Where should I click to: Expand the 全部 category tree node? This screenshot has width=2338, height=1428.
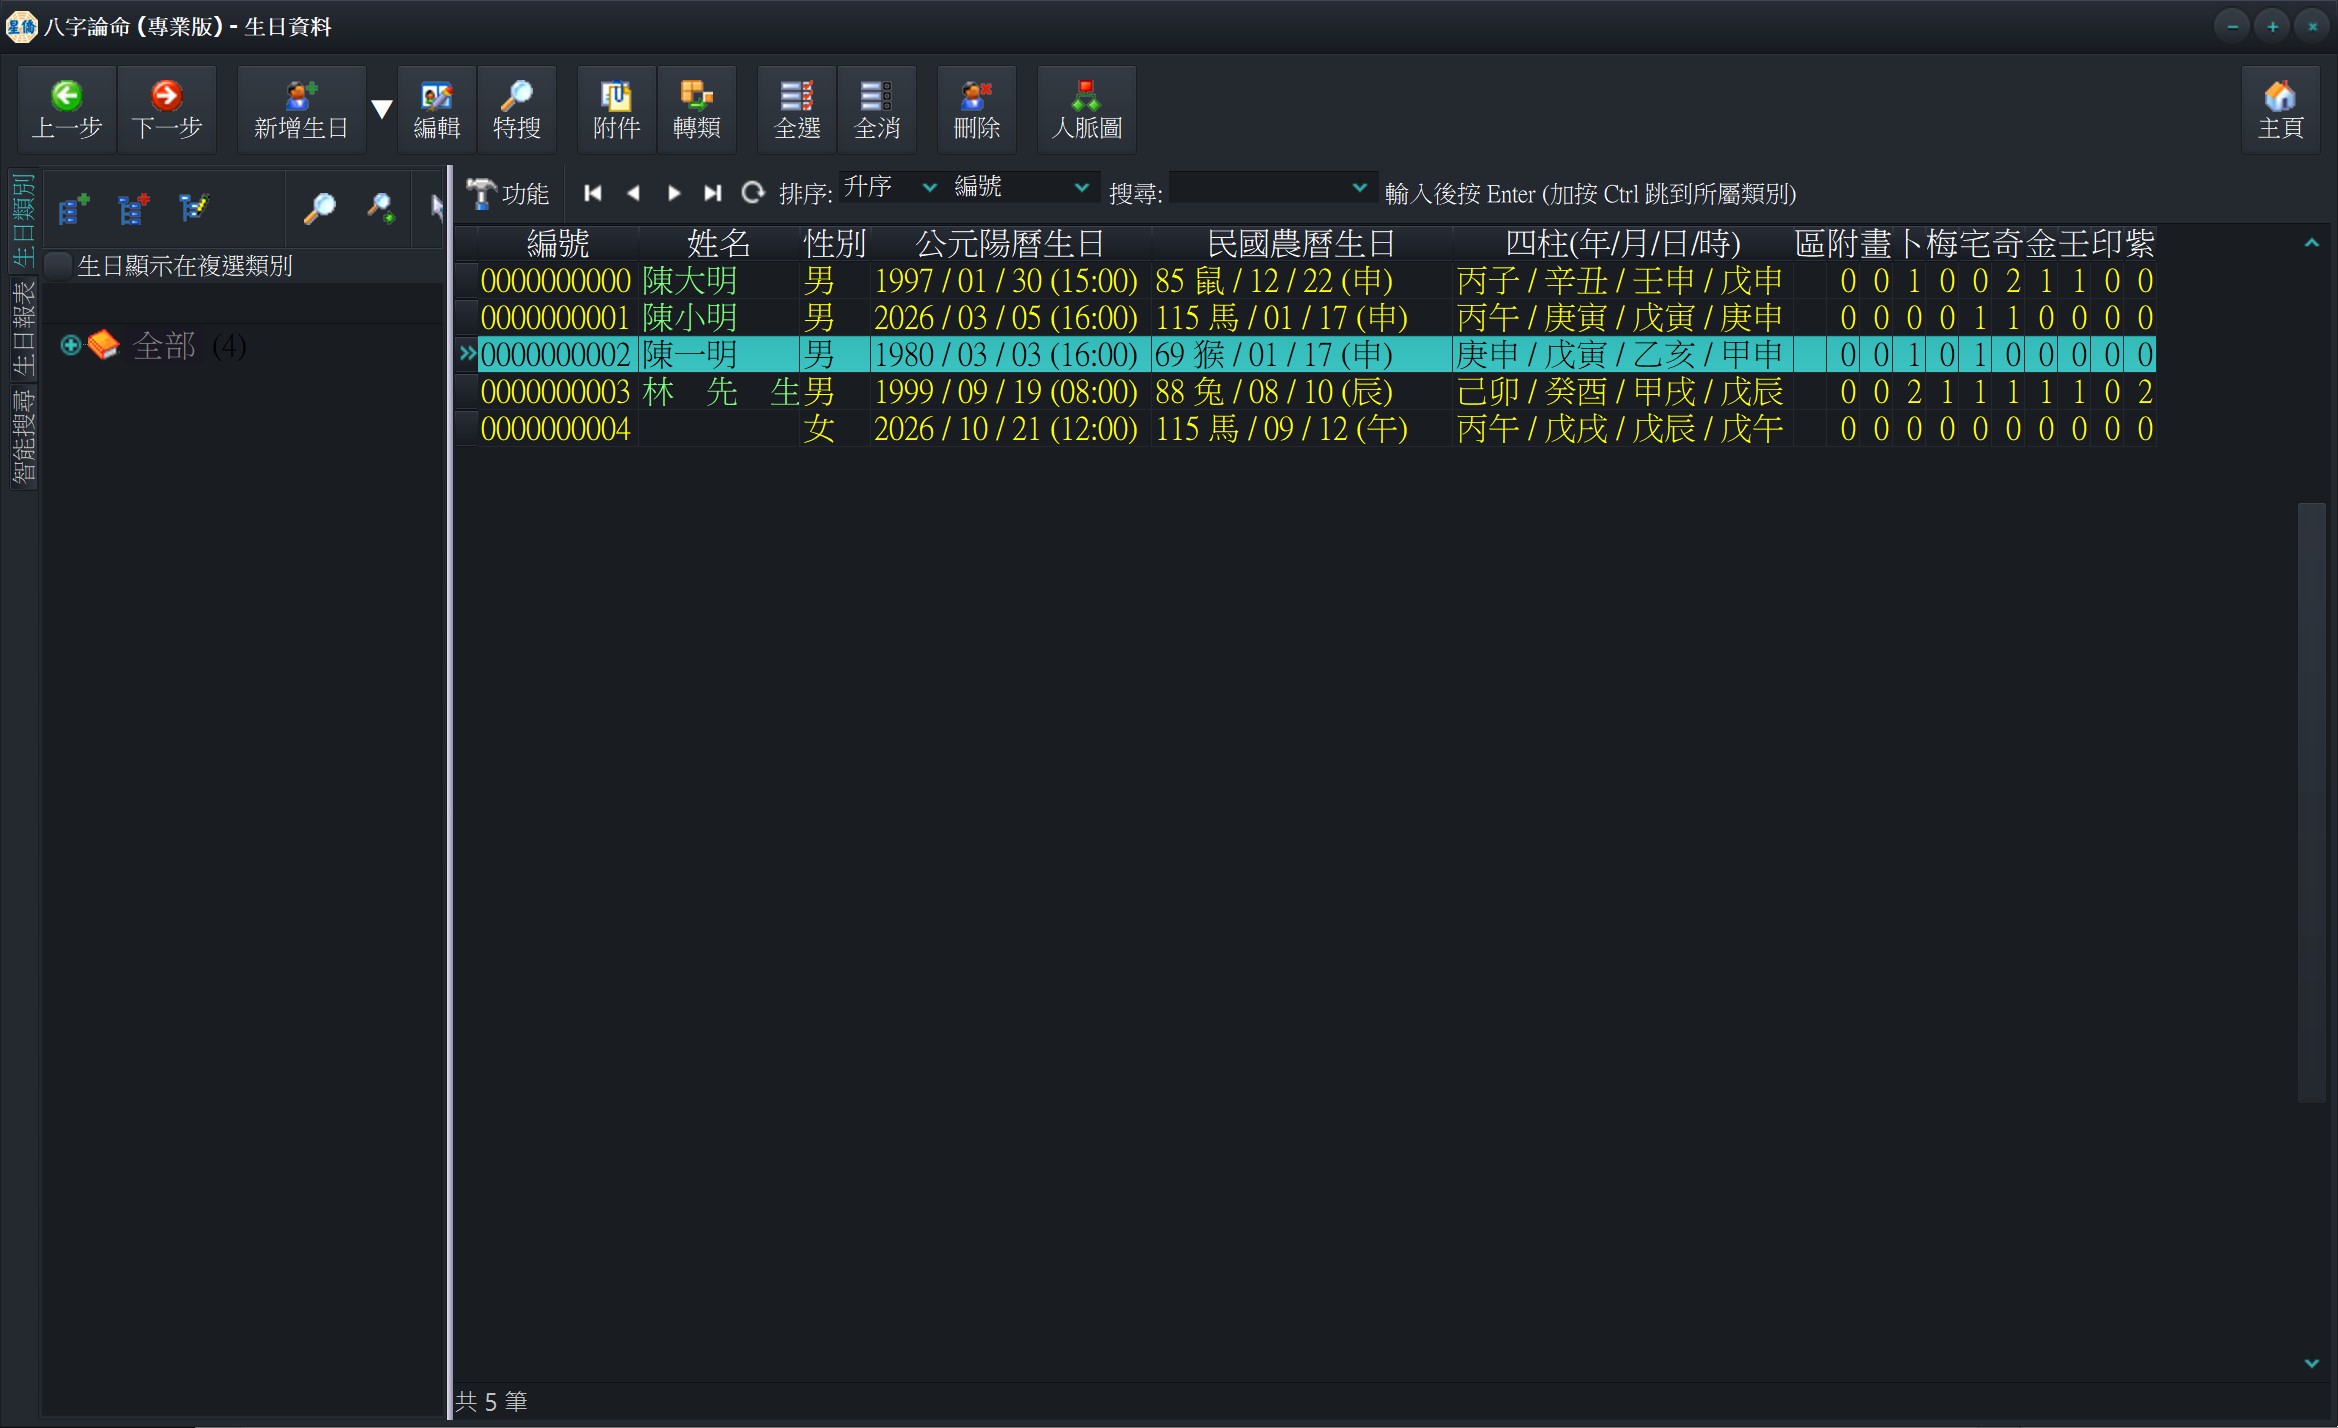click(x=70, y=346)
